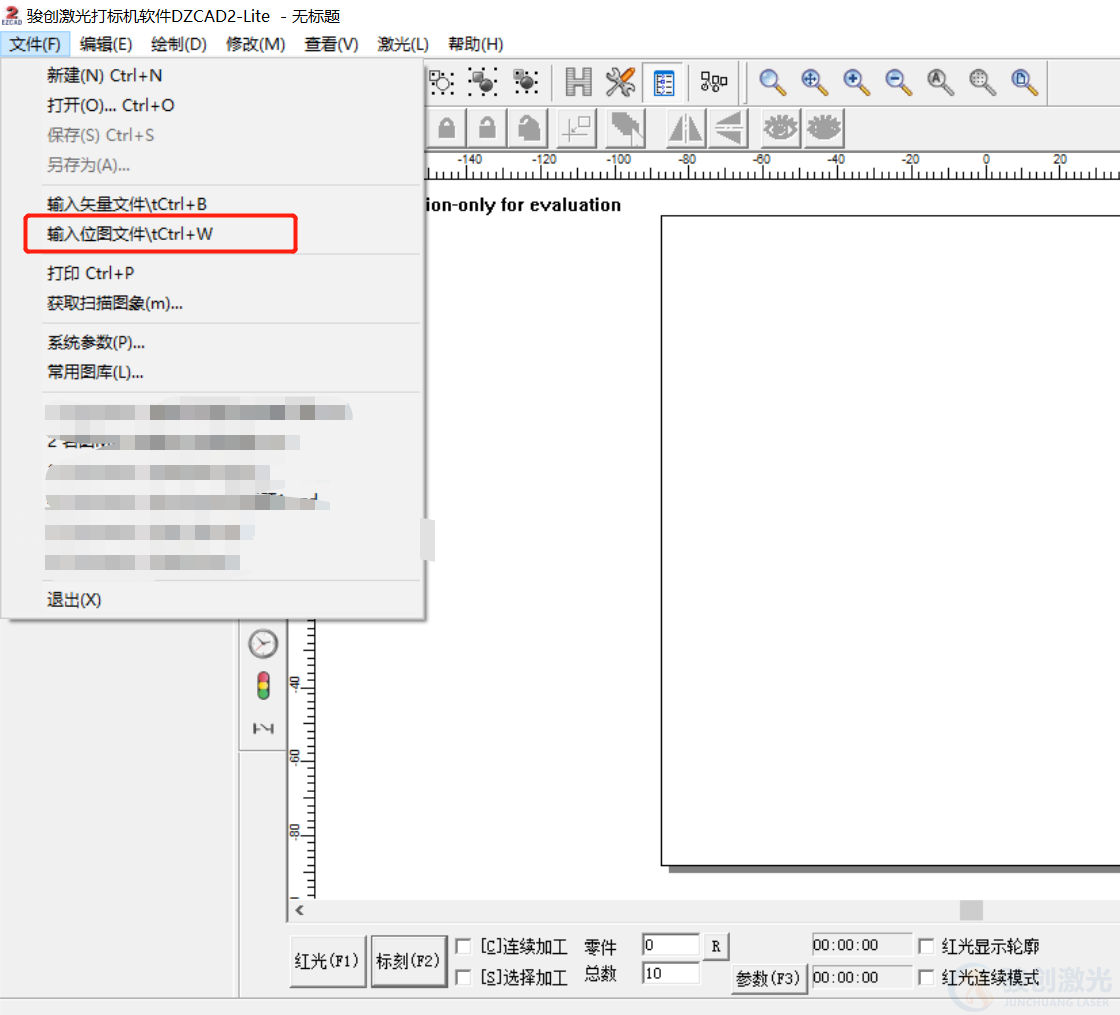
Task: Click the open padlock unlock icon
Action: pos(487,129)
